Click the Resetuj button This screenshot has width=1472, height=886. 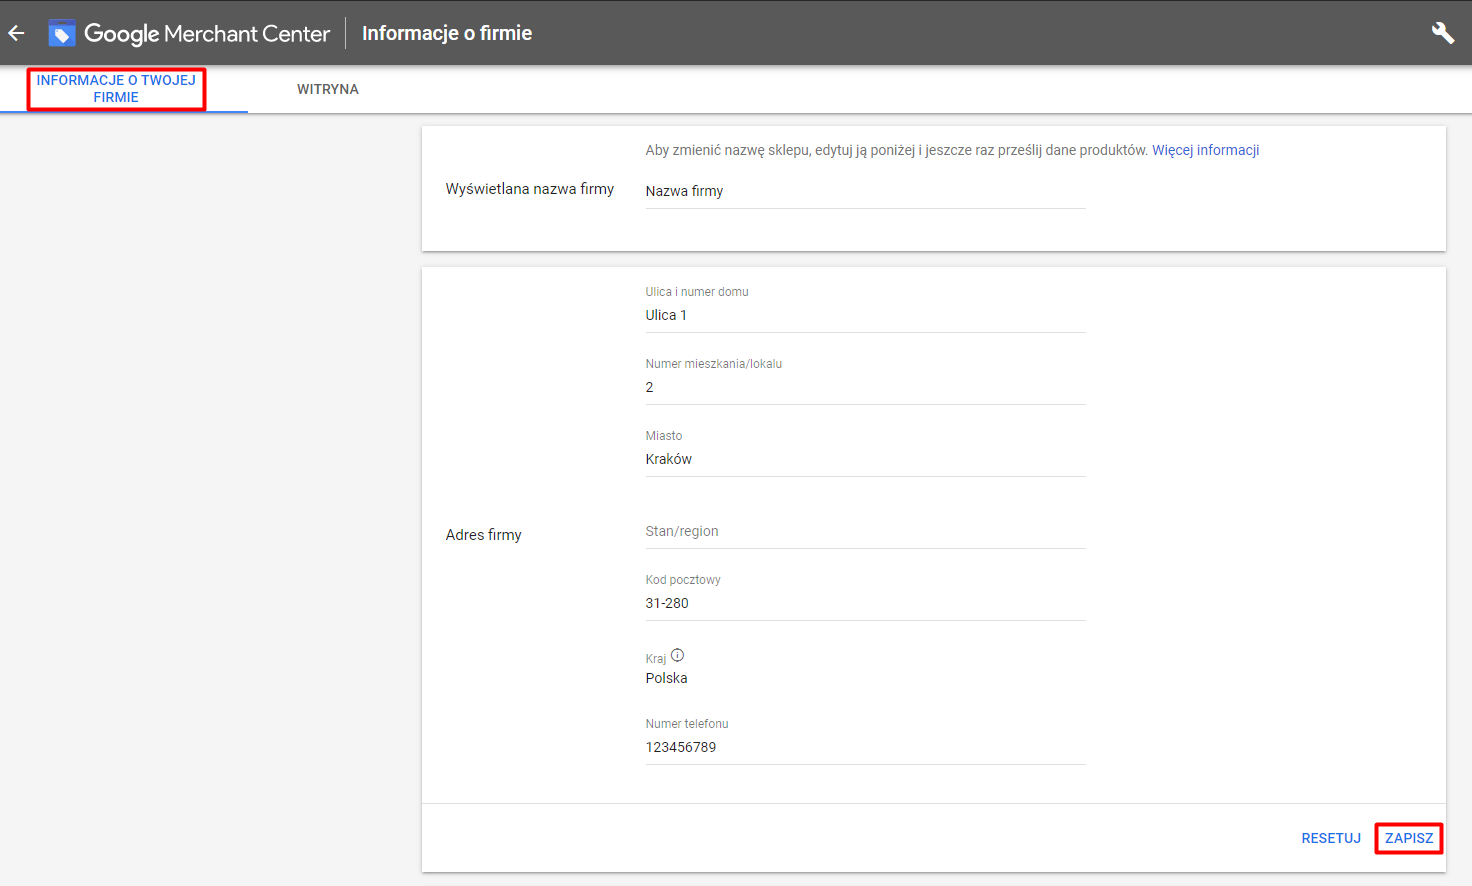[x=1330, y=838]
